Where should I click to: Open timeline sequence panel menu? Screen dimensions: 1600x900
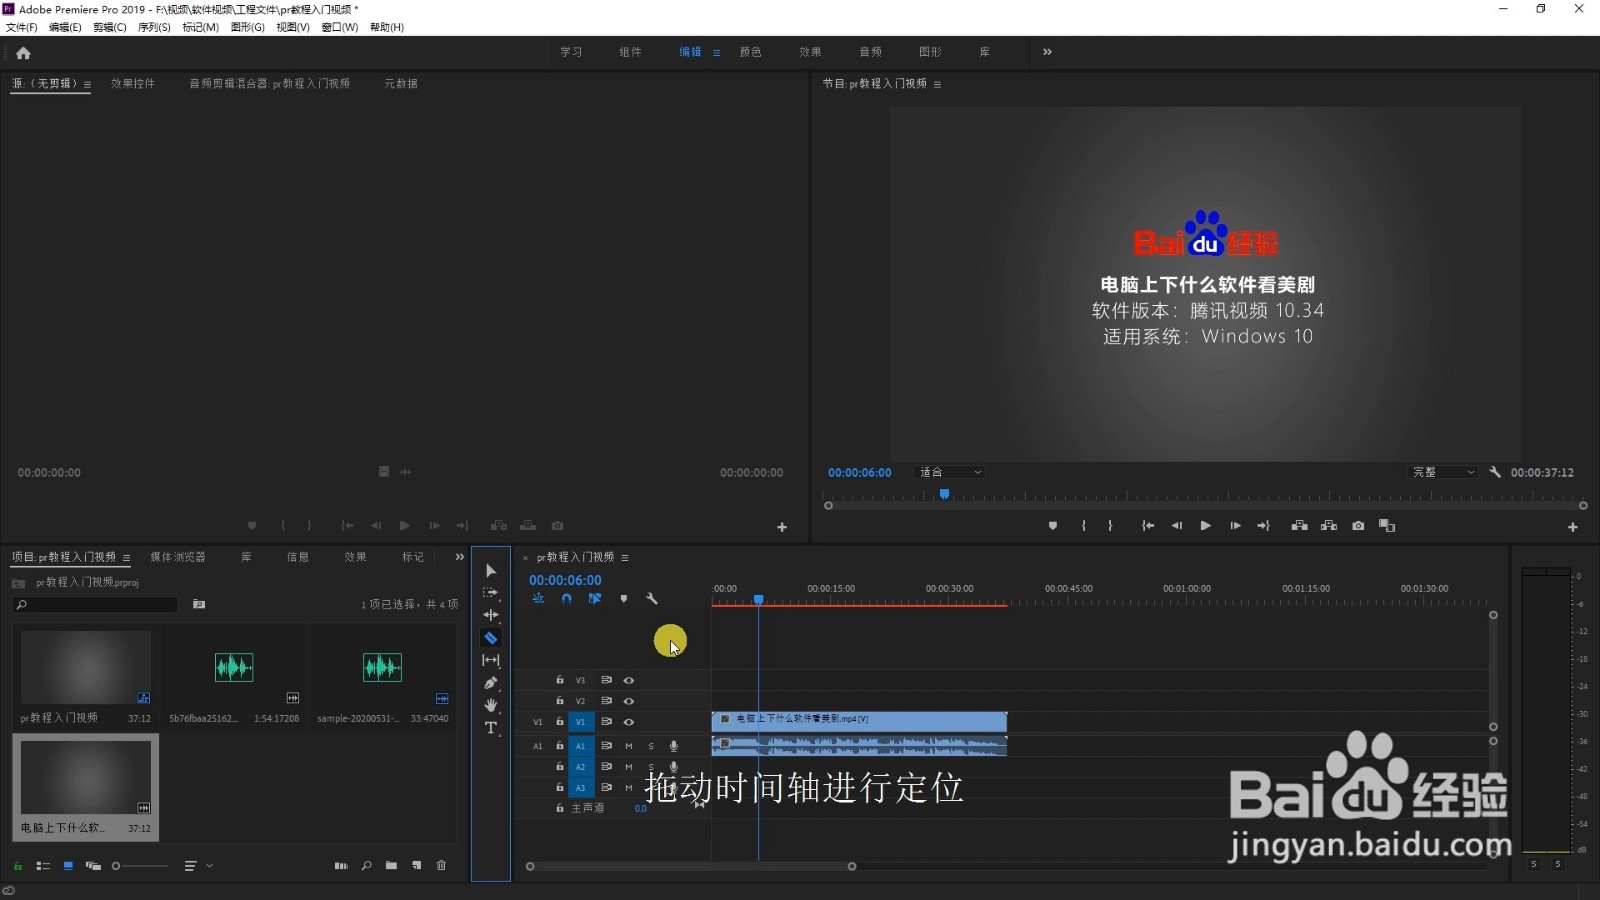[x=625, y=558]
